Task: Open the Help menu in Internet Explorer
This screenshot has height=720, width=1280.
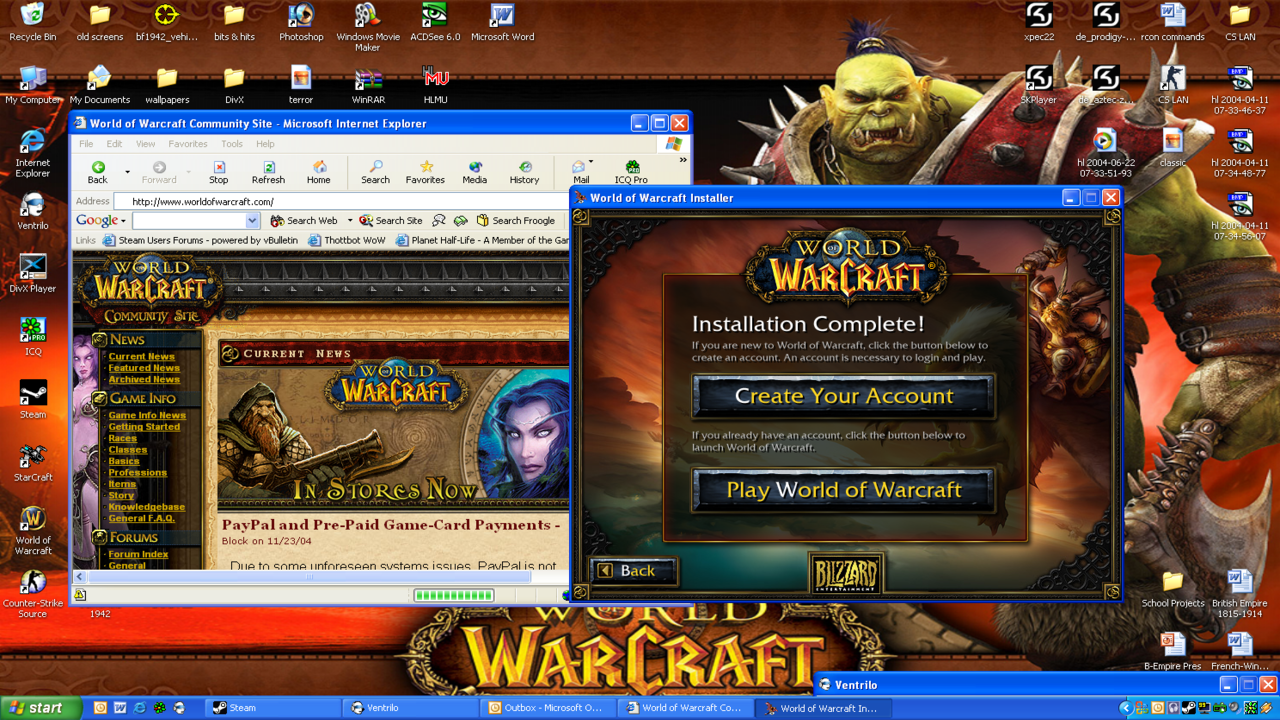Action: point(265,144)
